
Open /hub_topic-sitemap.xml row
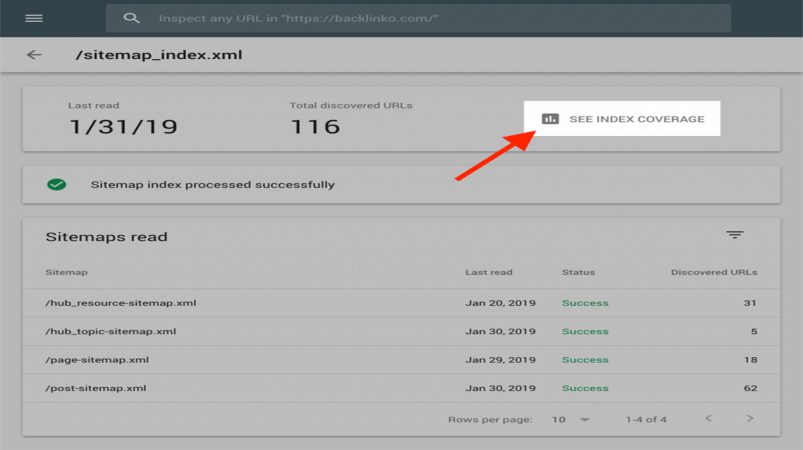pos(401,331)
